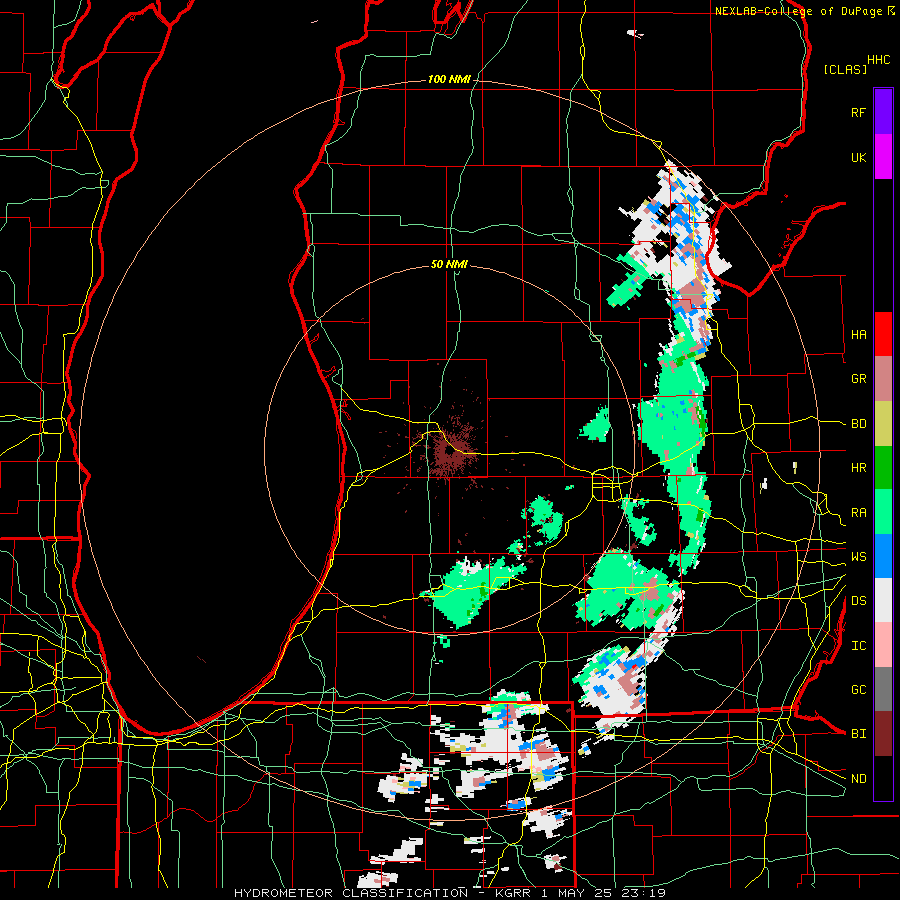The image size is (900, 900).
Task: Click the HYDROMETEOR CLASSIFICATION title text
Action: 351,893
